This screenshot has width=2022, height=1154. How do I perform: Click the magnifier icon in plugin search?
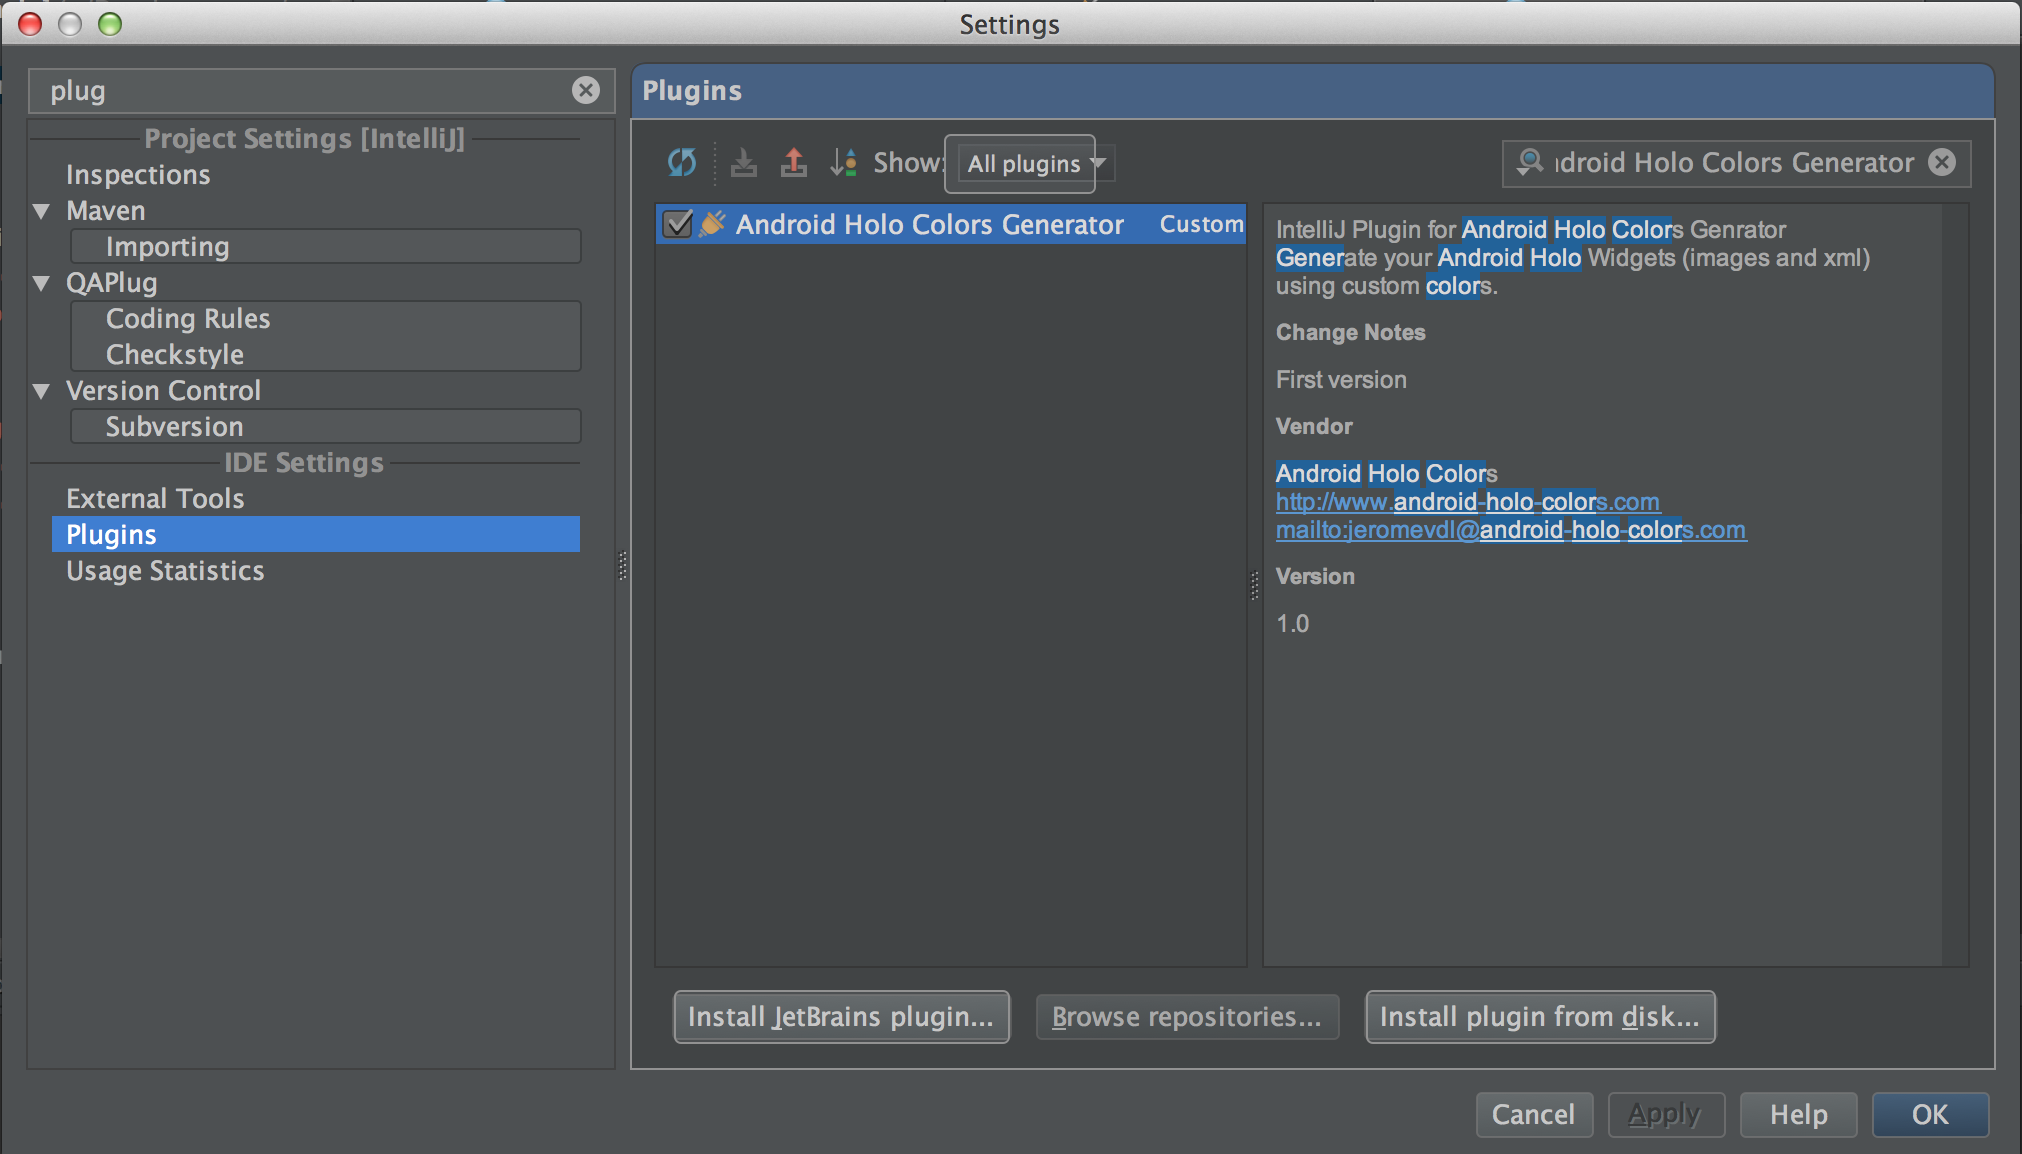tap(1529, 162)
